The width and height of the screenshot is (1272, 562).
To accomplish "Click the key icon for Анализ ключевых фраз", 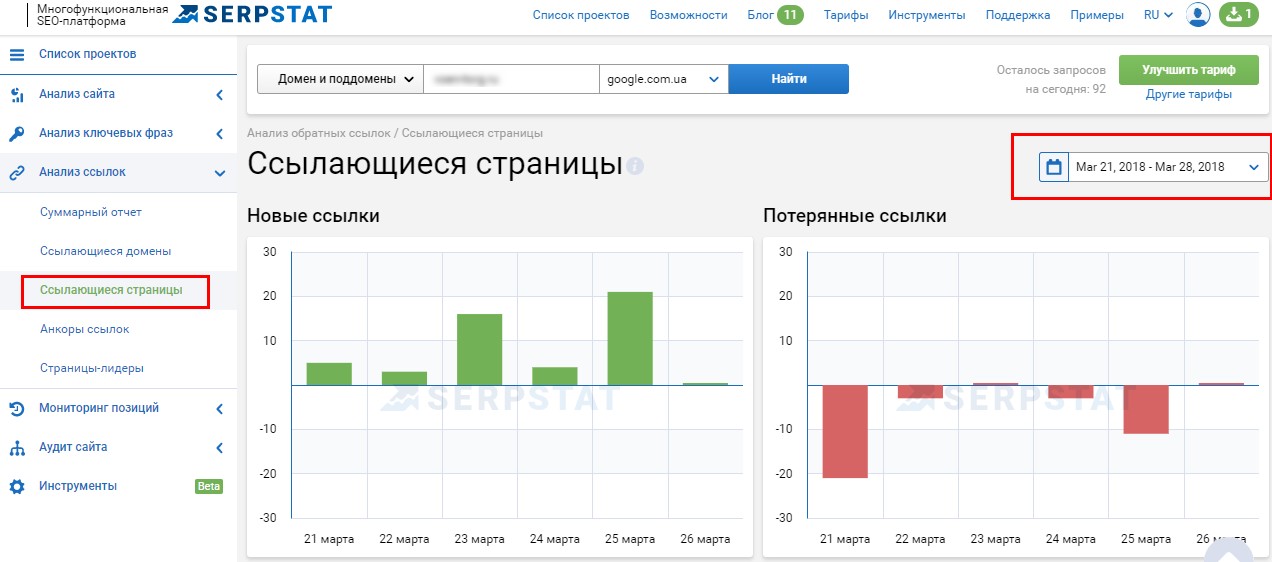I will pos(16,134).
